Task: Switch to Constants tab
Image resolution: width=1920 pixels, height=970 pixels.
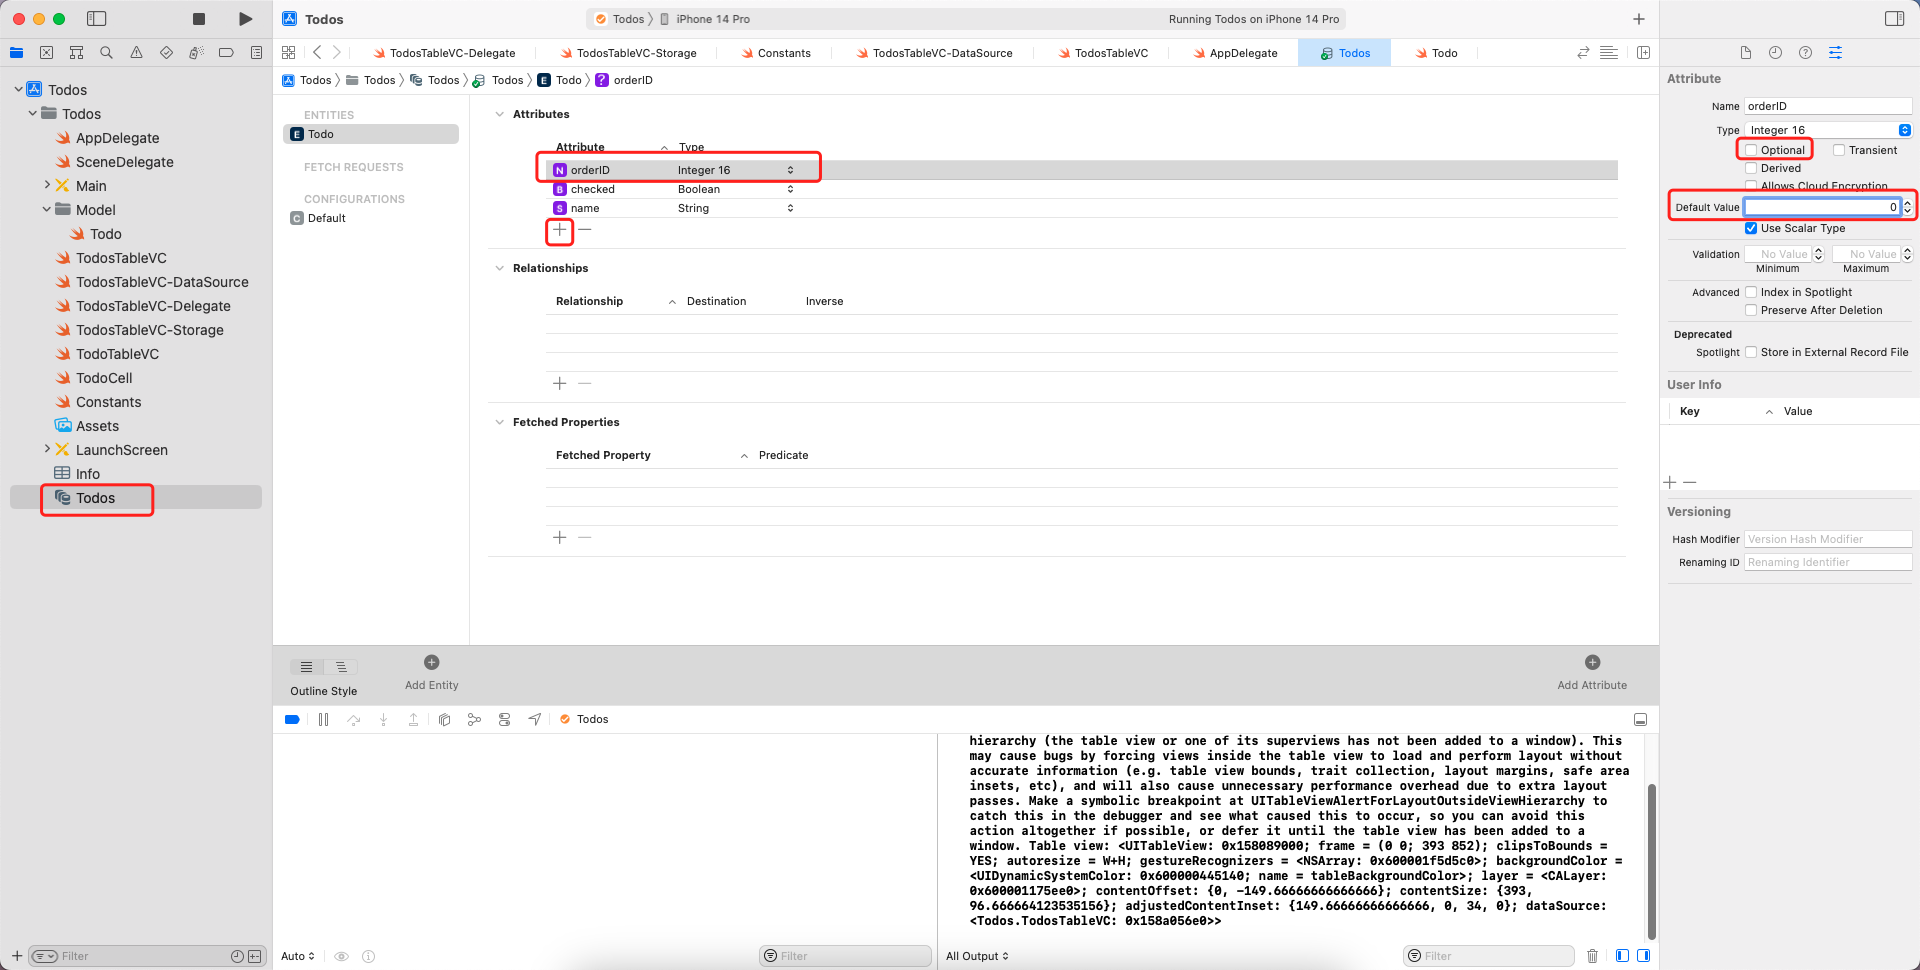Action: click(x=776, y=53)
